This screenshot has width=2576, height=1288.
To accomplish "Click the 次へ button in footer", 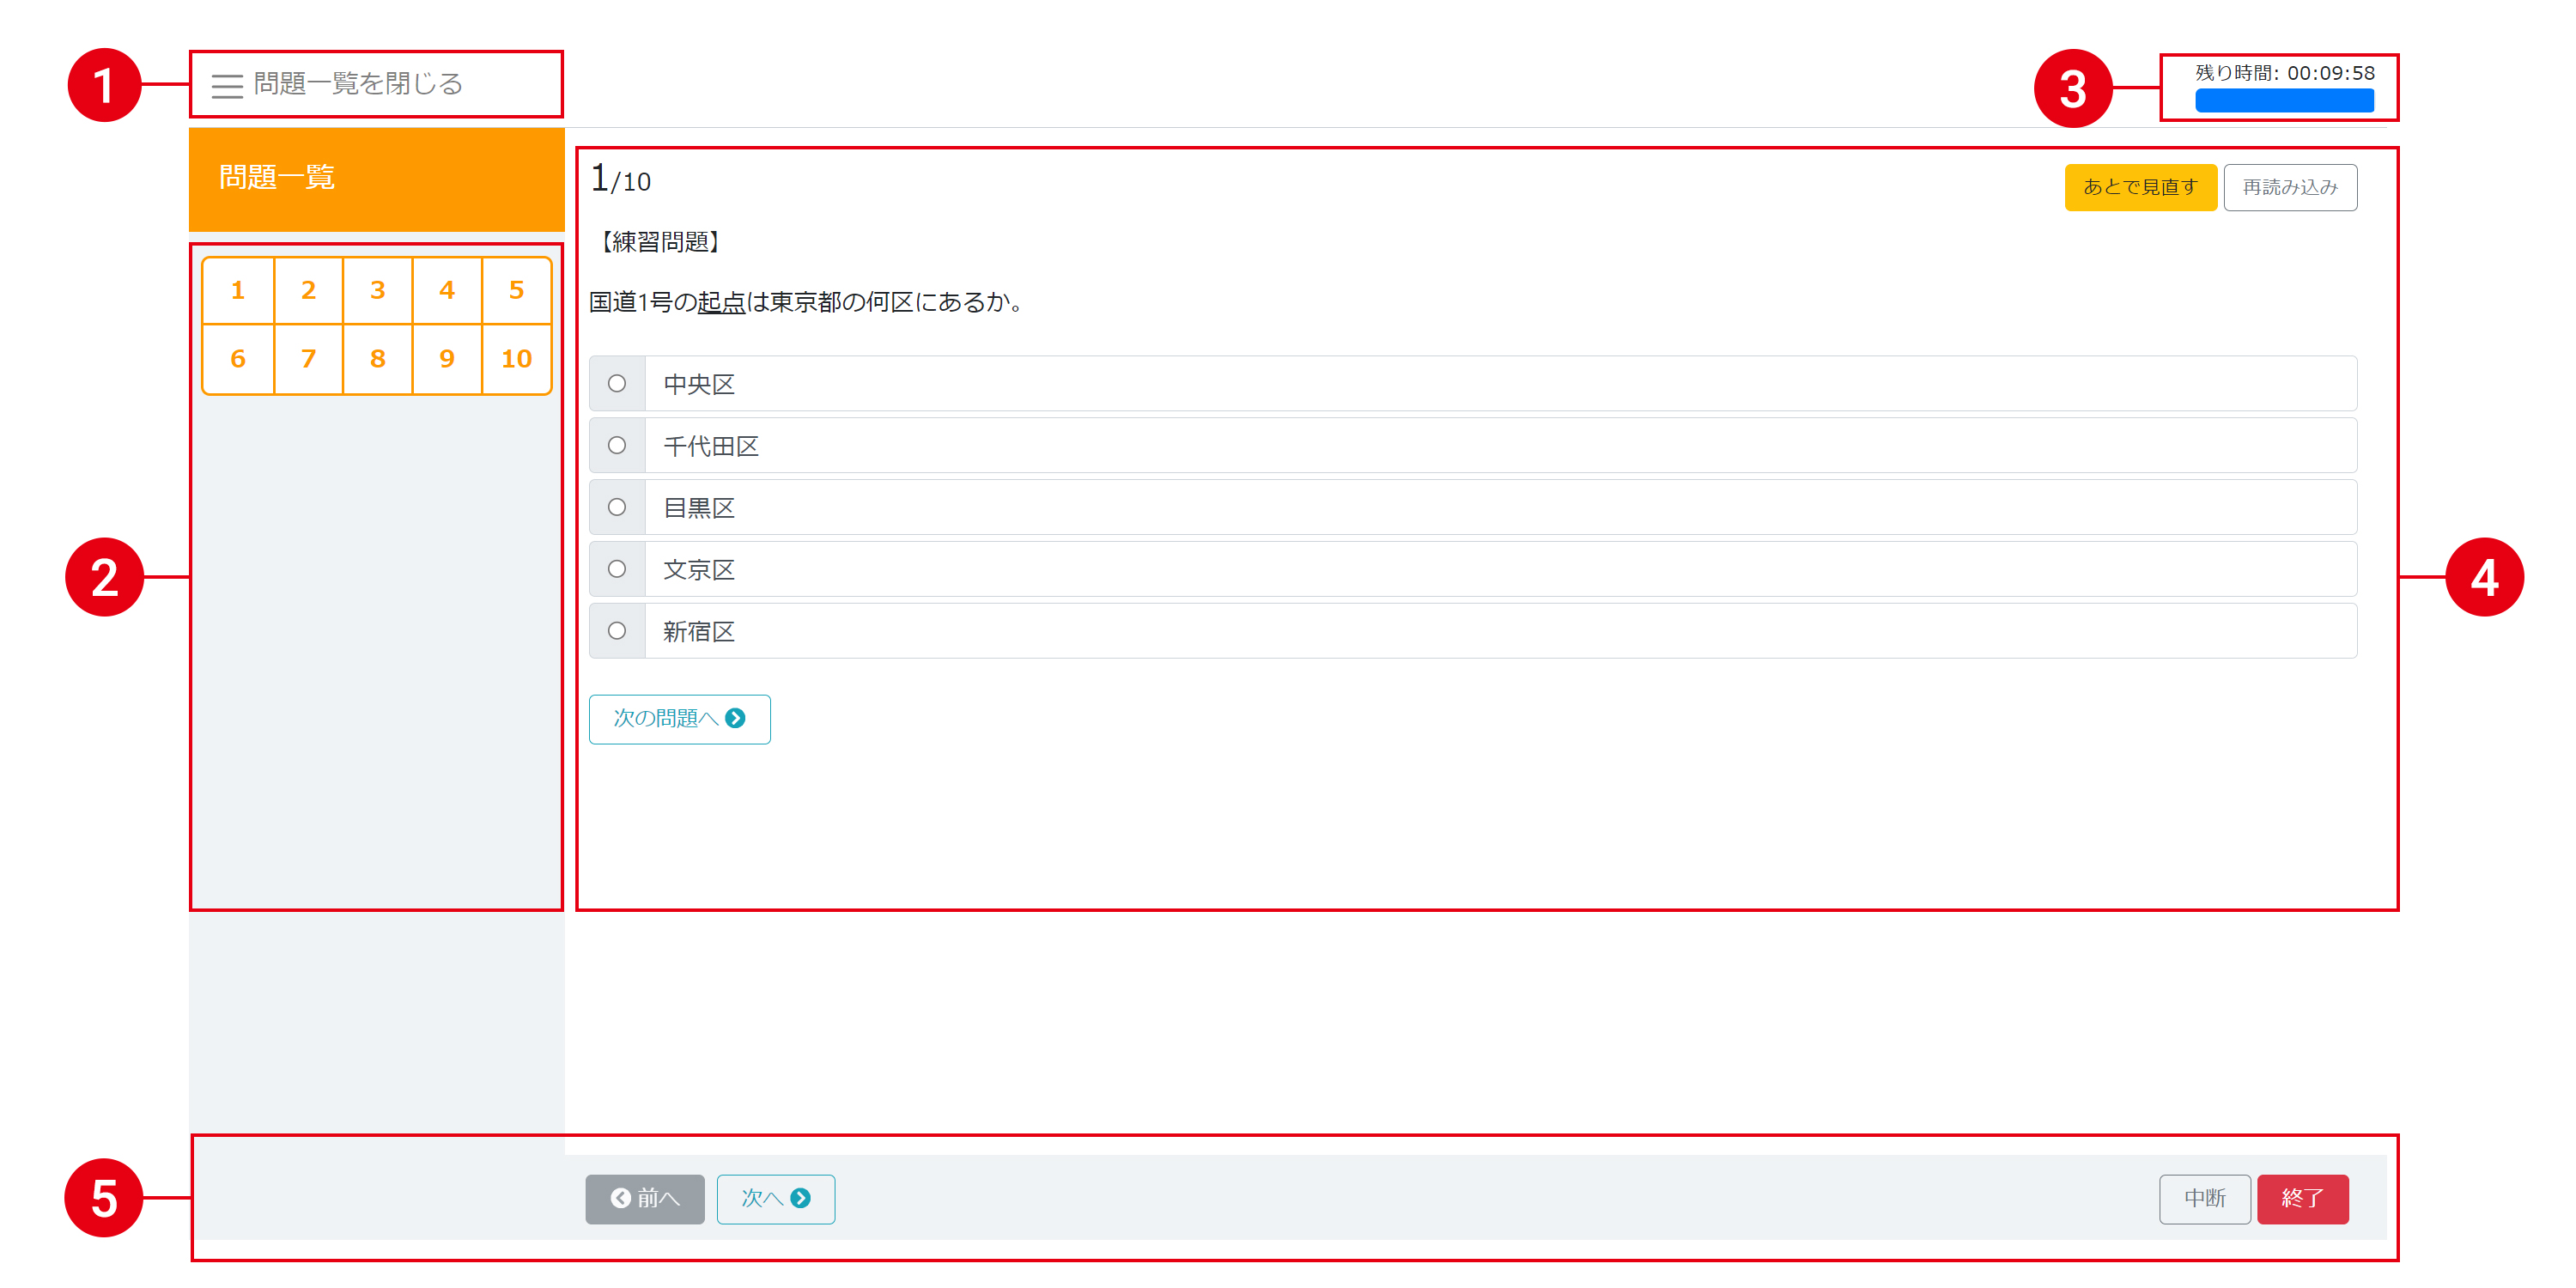I will [775, 1198].
